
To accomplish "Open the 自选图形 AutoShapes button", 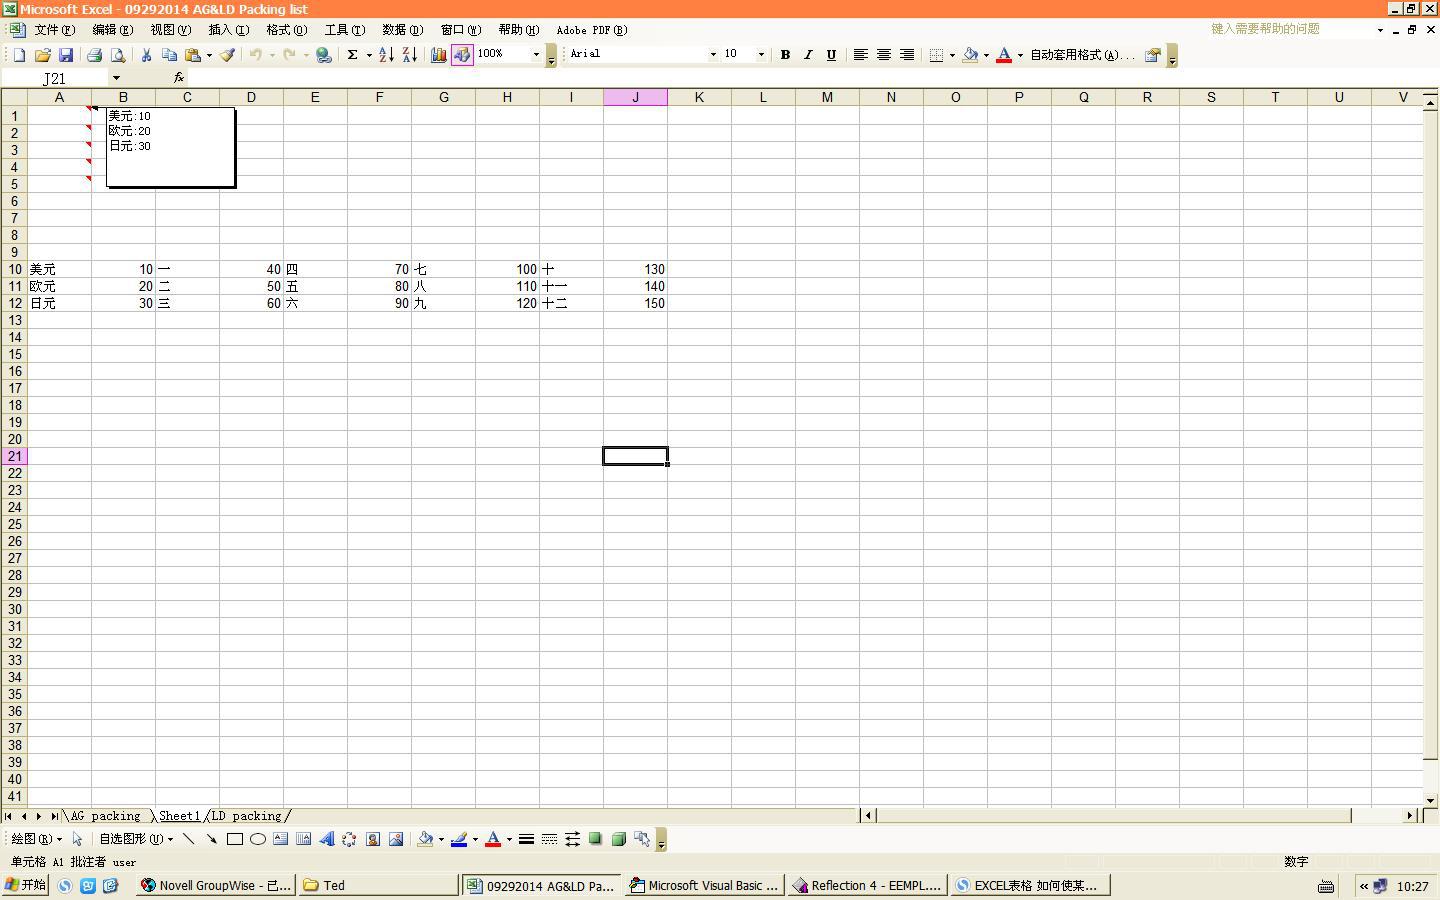I will [135, 839].
